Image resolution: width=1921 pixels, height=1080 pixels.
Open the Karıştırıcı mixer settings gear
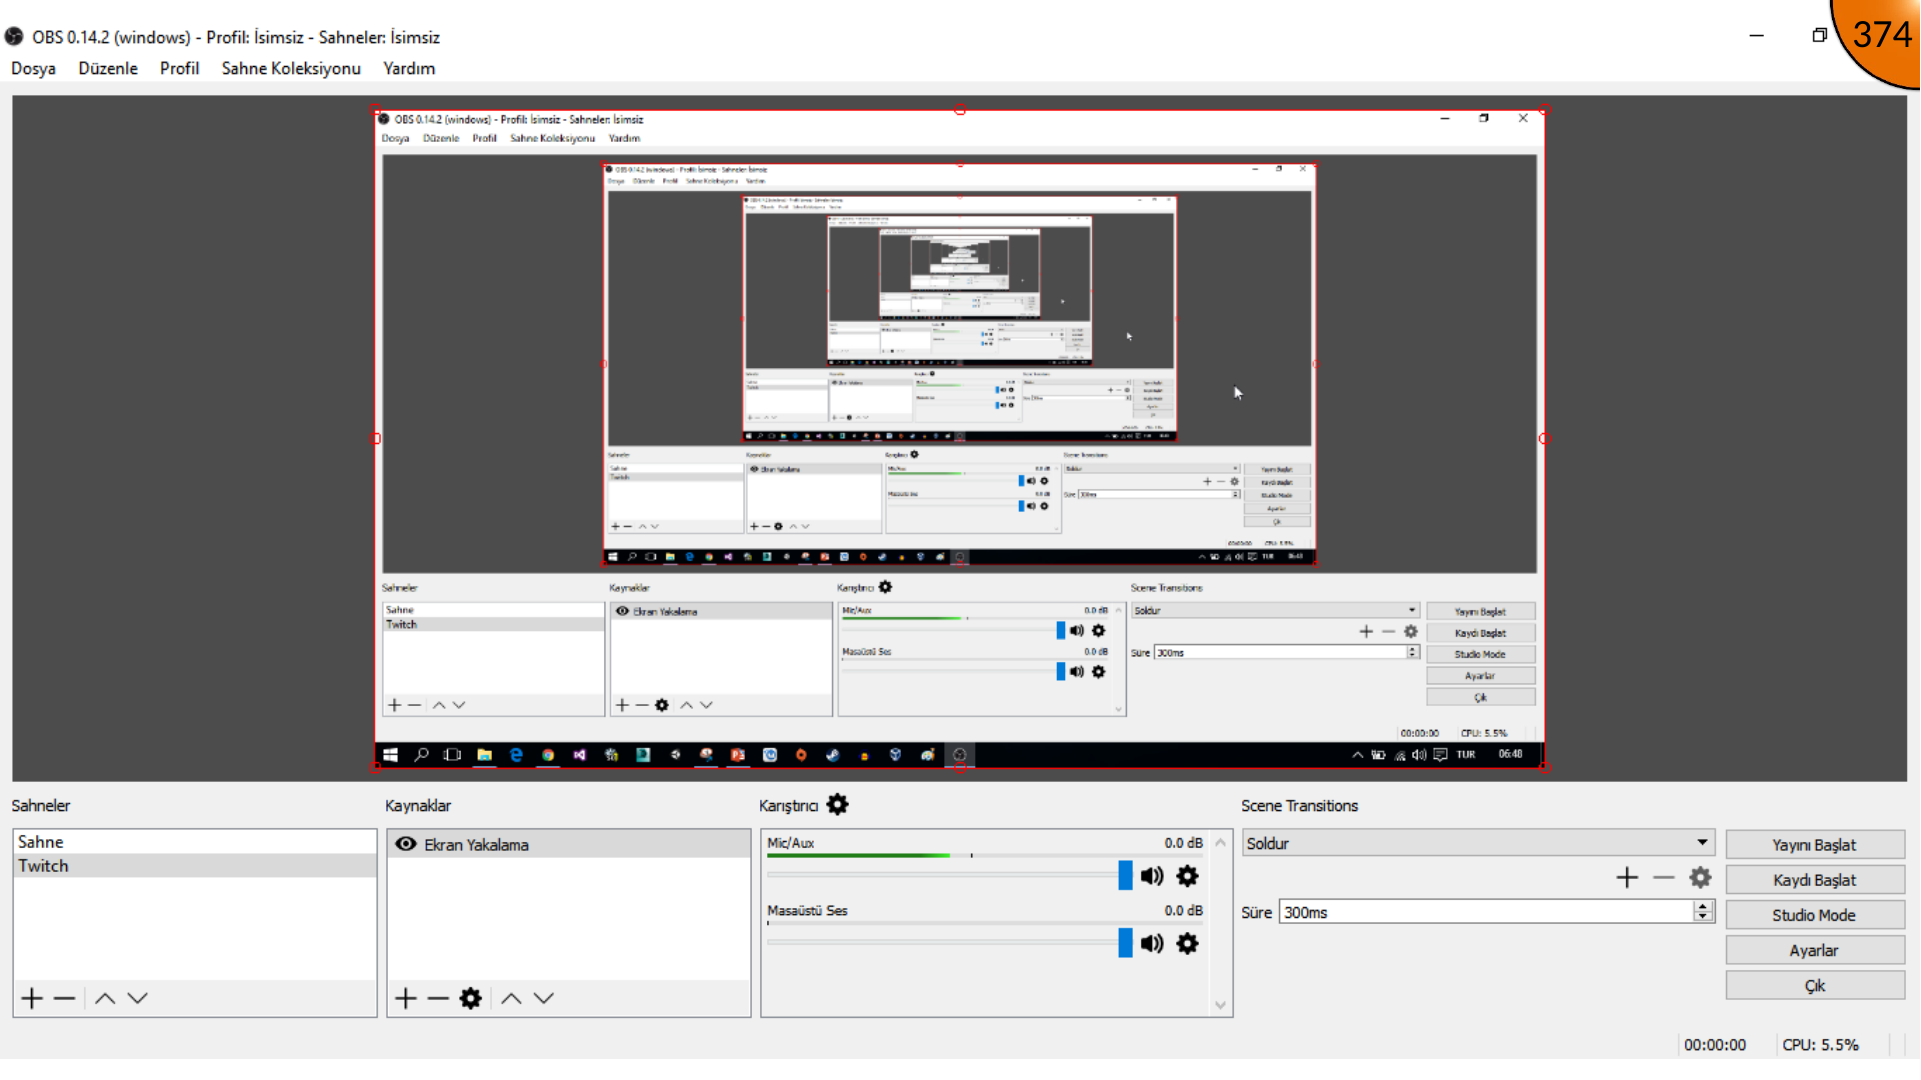838,805
